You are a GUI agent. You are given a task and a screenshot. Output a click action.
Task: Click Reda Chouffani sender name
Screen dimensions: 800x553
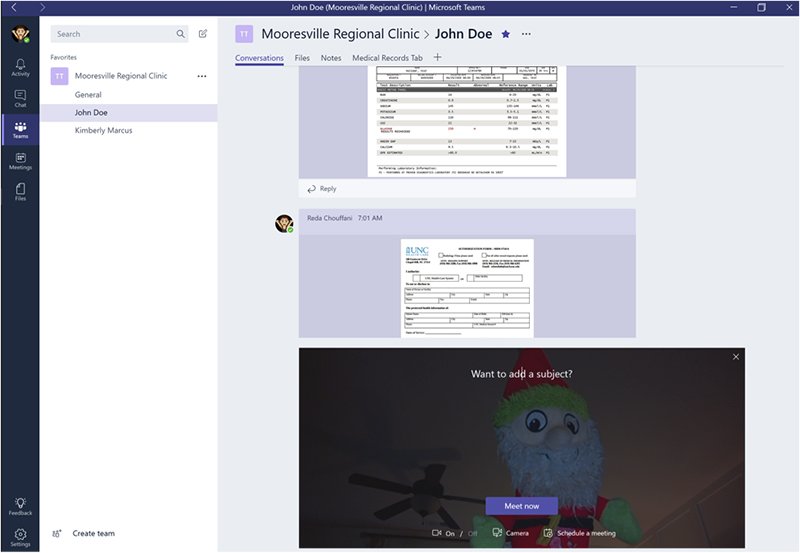click(x=330, y=218)
